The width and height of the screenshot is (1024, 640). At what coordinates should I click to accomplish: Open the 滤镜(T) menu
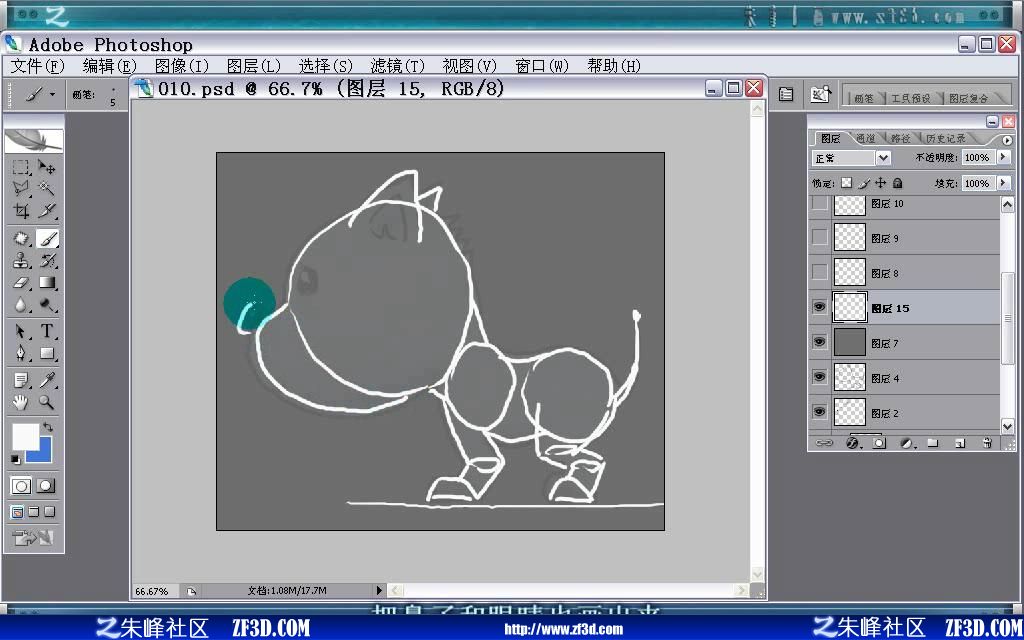click(397, 66)
